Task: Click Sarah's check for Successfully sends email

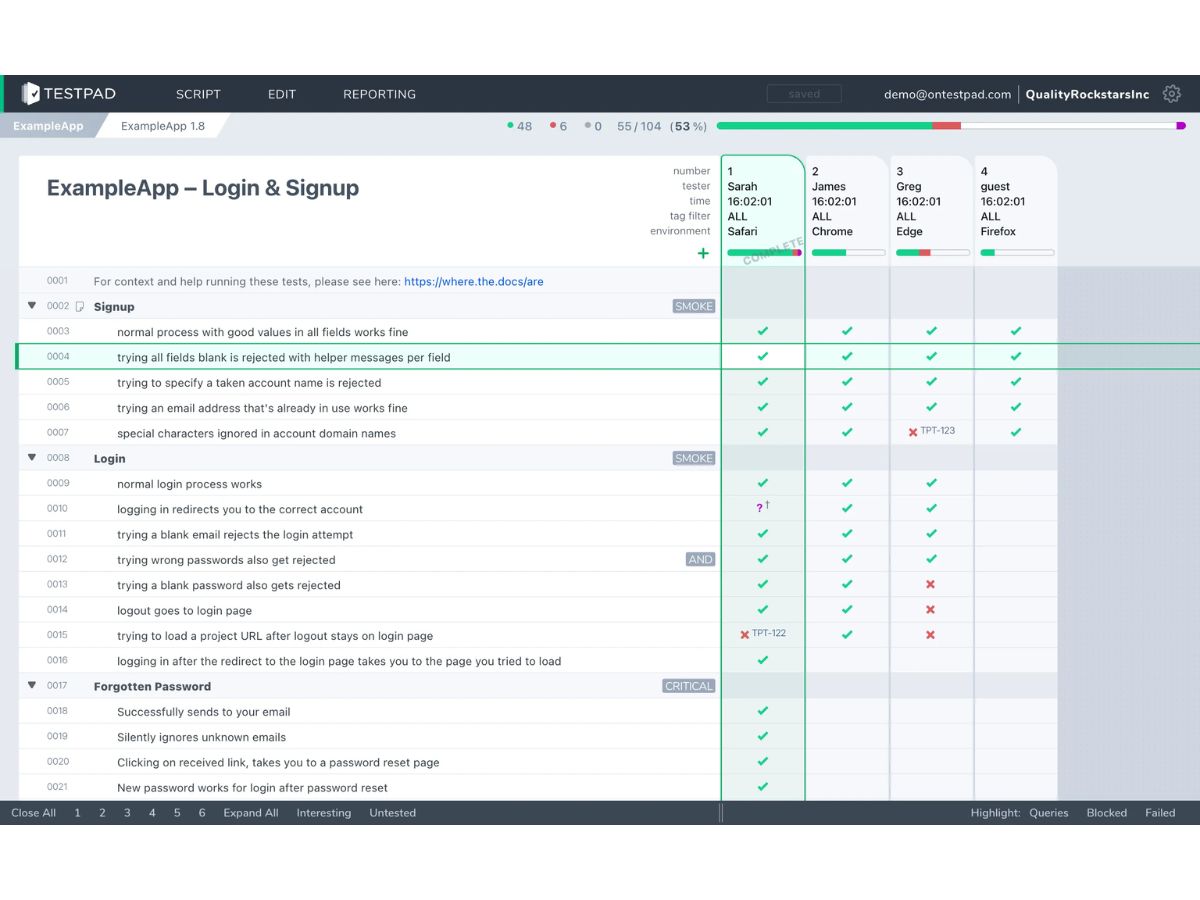Action: tap(763, 711)
